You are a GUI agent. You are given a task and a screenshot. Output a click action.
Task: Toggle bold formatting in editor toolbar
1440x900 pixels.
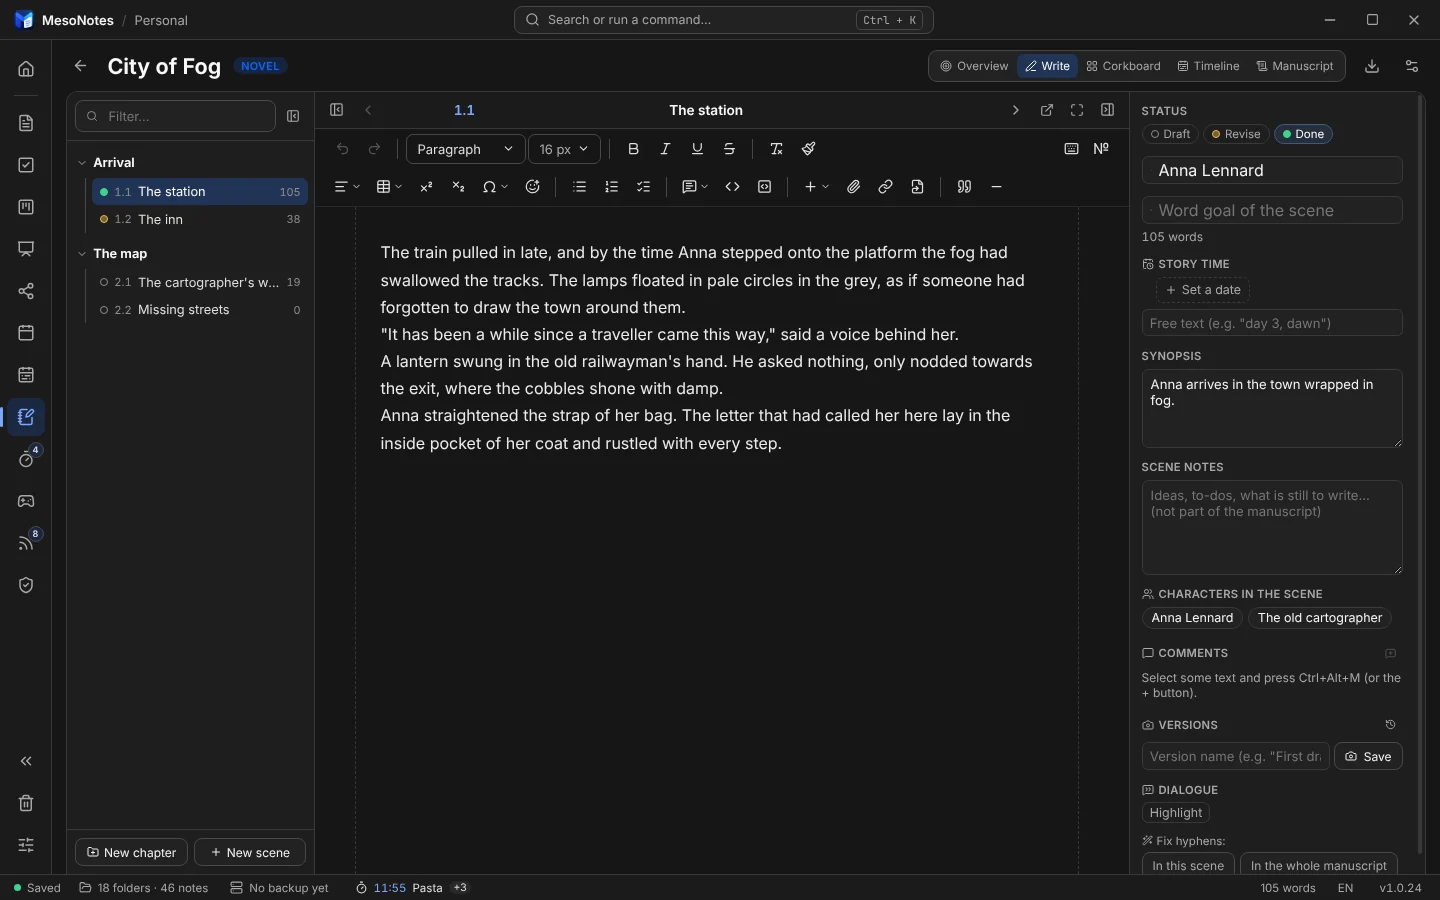634,149
